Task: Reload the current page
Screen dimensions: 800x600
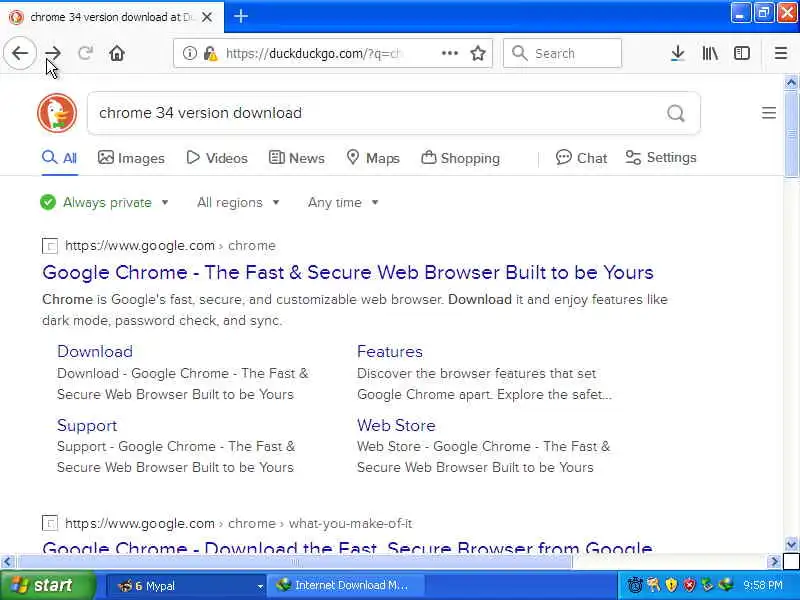Action: [85, 53]
